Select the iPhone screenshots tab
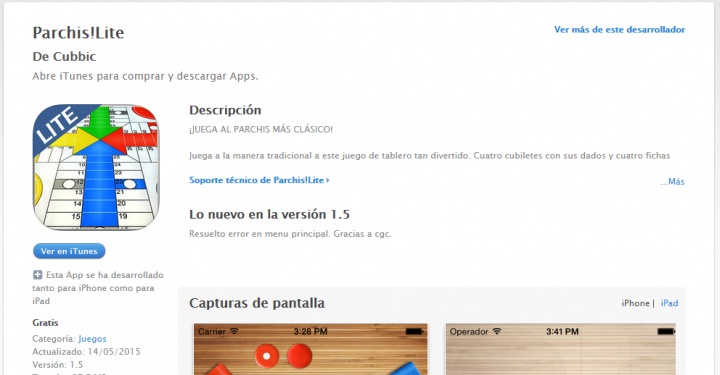The width and height of the screenshot is (720, 375). pyautogui.click(x=636, y=303)
